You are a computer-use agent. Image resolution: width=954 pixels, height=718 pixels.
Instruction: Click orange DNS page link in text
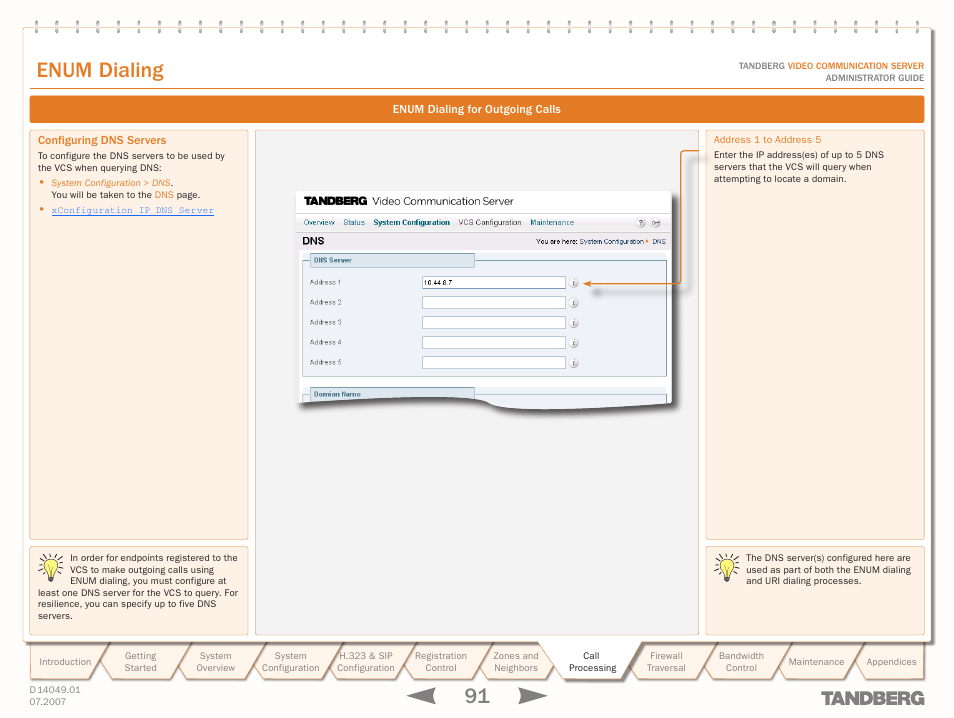tap(164, 195)
